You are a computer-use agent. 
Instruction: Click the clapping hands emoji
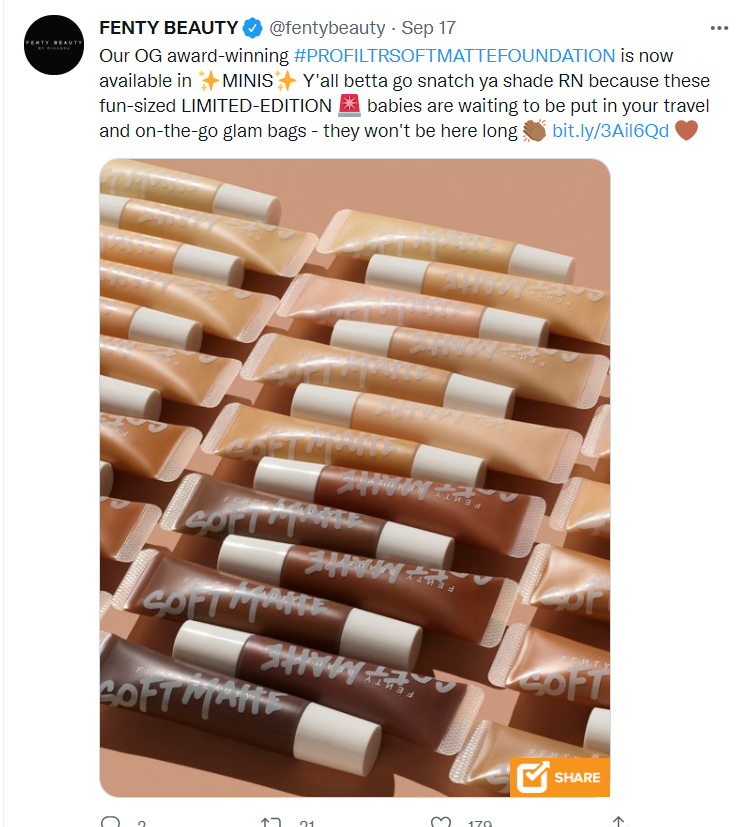tap(534, 131)
